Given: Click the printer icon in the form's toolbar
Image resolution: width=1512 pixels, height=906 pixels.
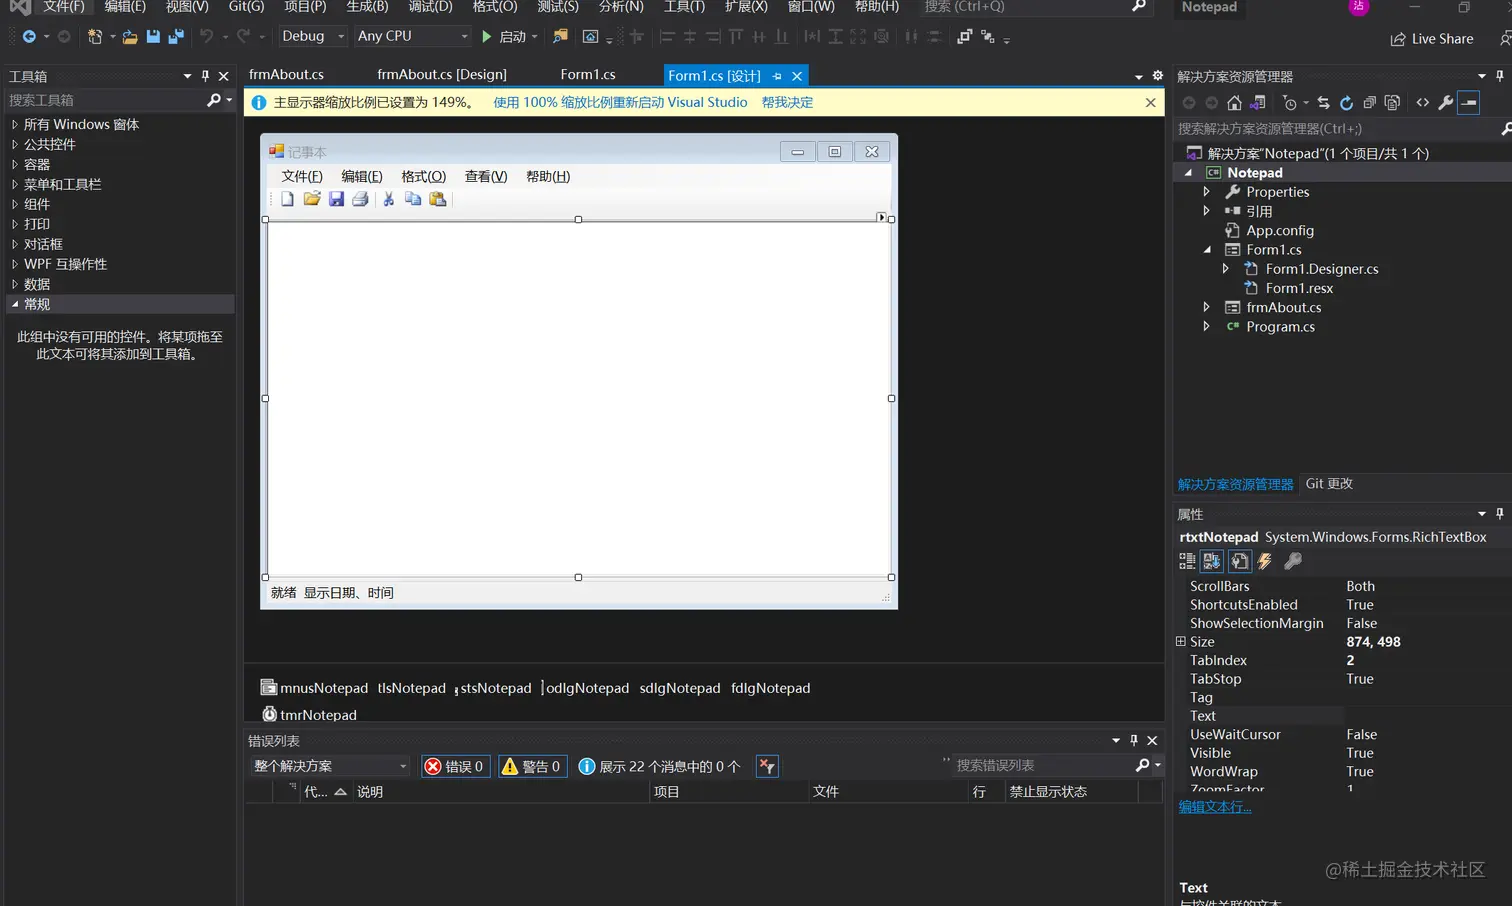Looking at the screenshot, I should pos(360,199).
